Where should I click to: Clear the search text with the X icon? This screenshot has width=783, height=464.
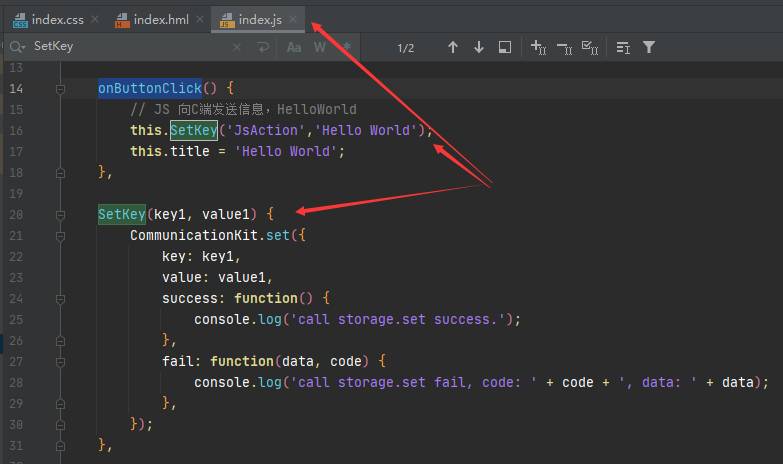pos(237,47)
